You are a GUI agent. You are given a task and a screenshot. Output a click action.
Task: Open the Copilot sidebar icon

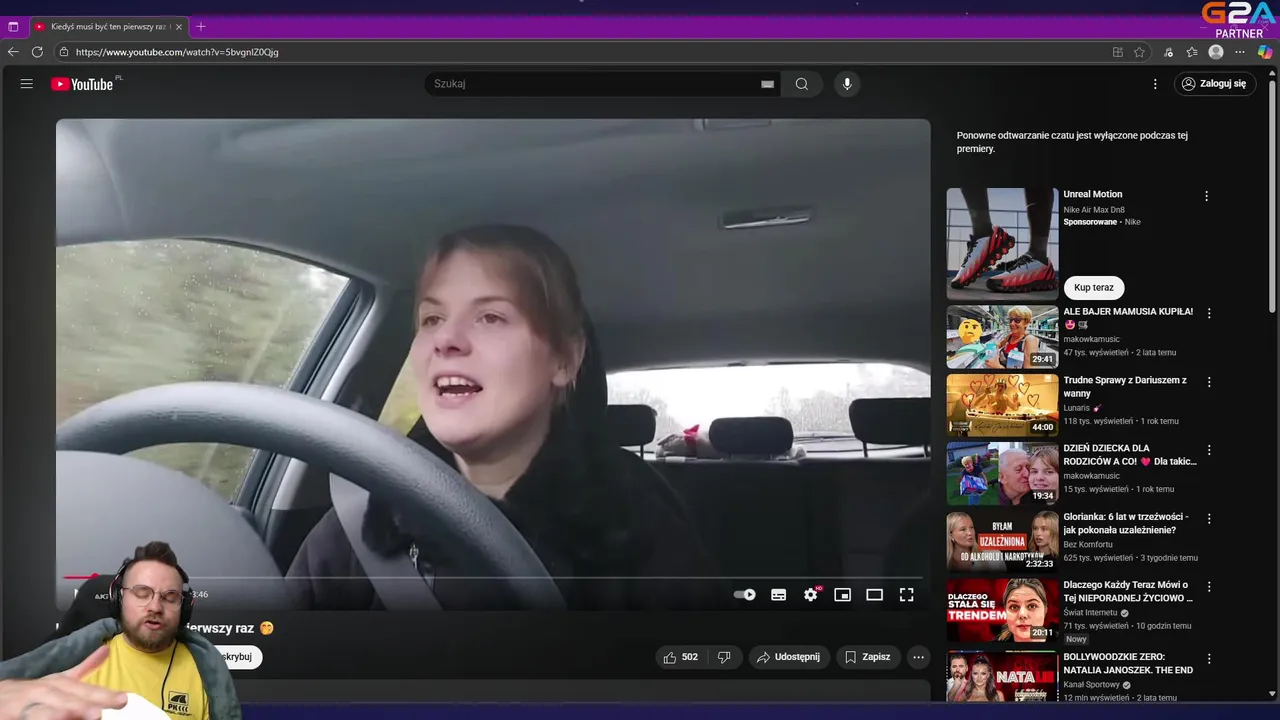1265,52
